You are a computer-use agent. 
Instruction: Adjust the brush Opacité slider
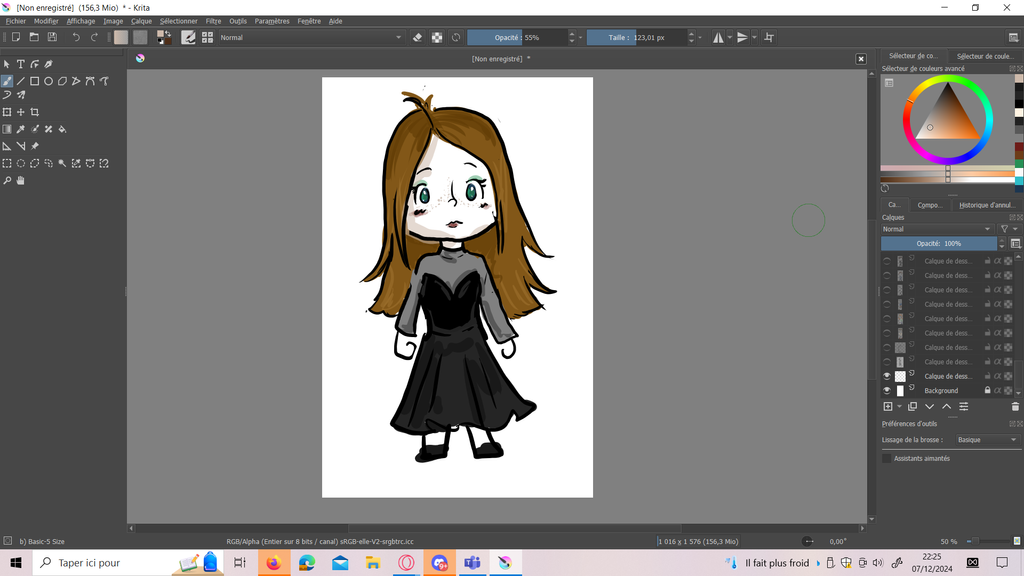point(517,37)
